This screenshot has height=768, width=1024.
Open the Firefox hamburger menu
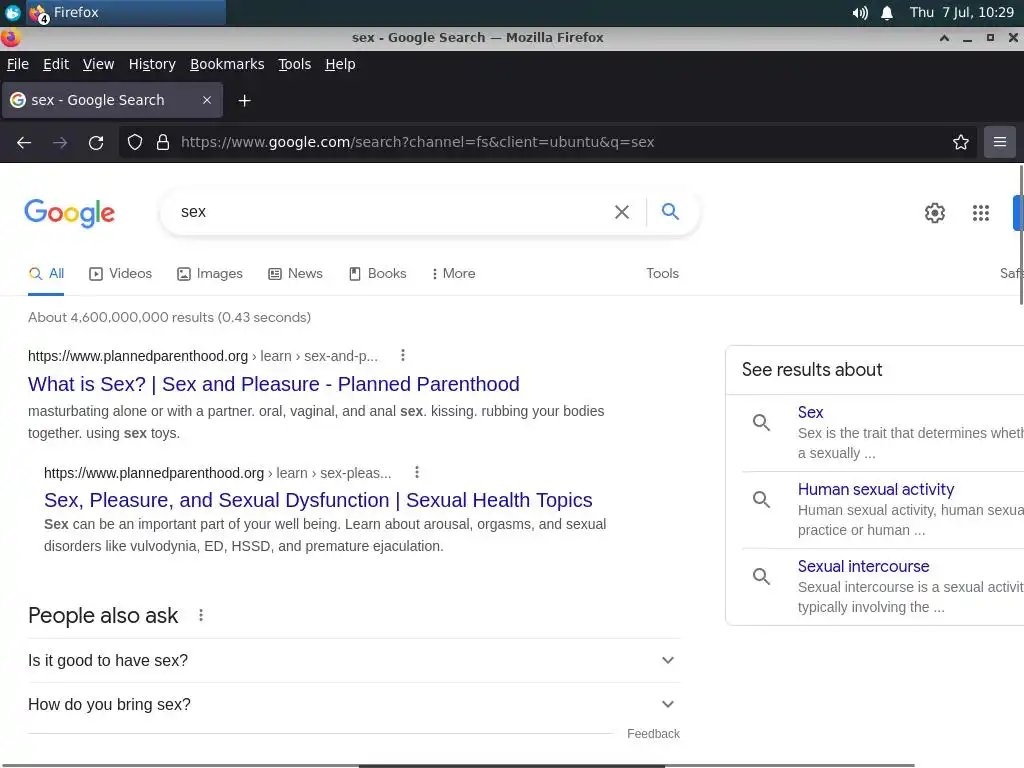999,142
